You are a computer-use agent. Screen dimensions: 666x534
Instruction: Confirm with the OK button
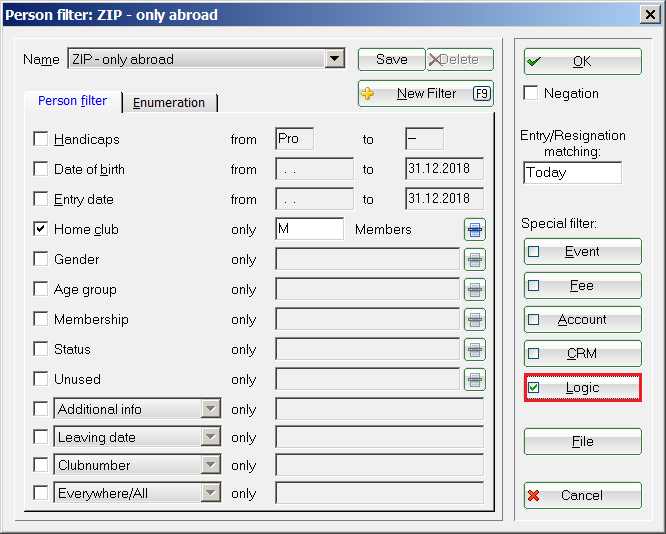click(x=582, y=62)
